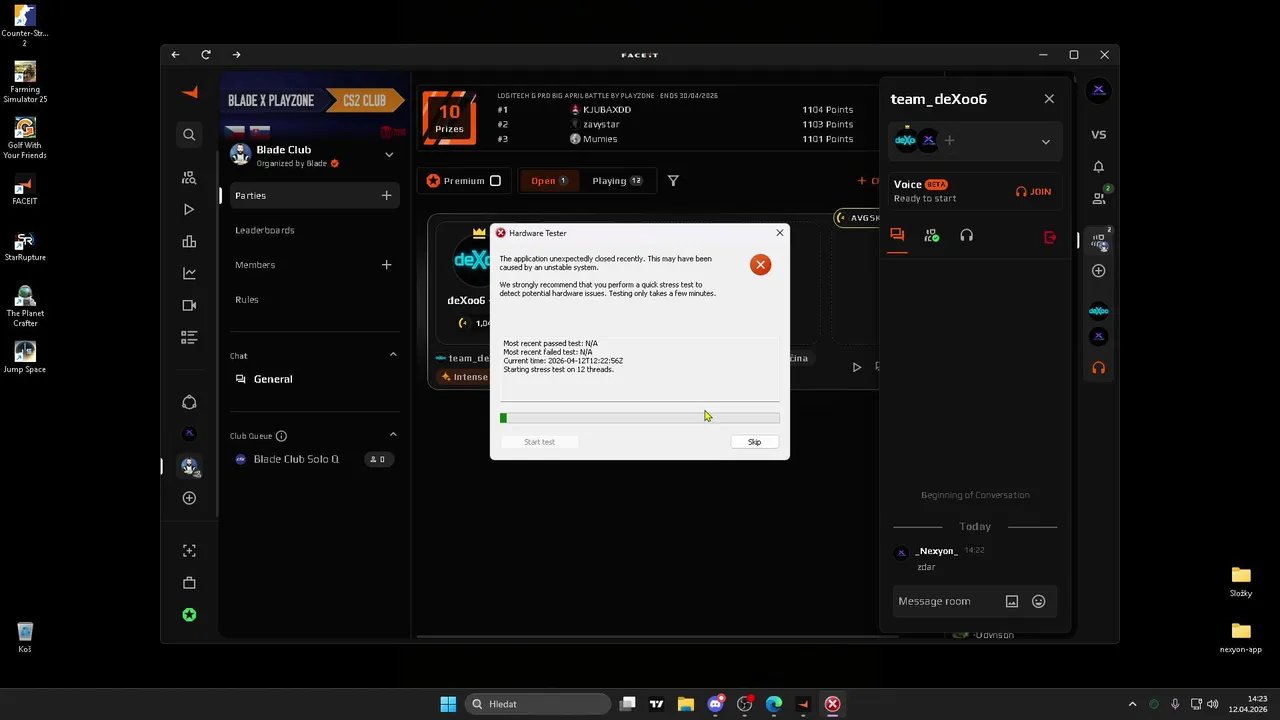
Task: Collapse the Club Queue section
Action: [x=393, y=435]
